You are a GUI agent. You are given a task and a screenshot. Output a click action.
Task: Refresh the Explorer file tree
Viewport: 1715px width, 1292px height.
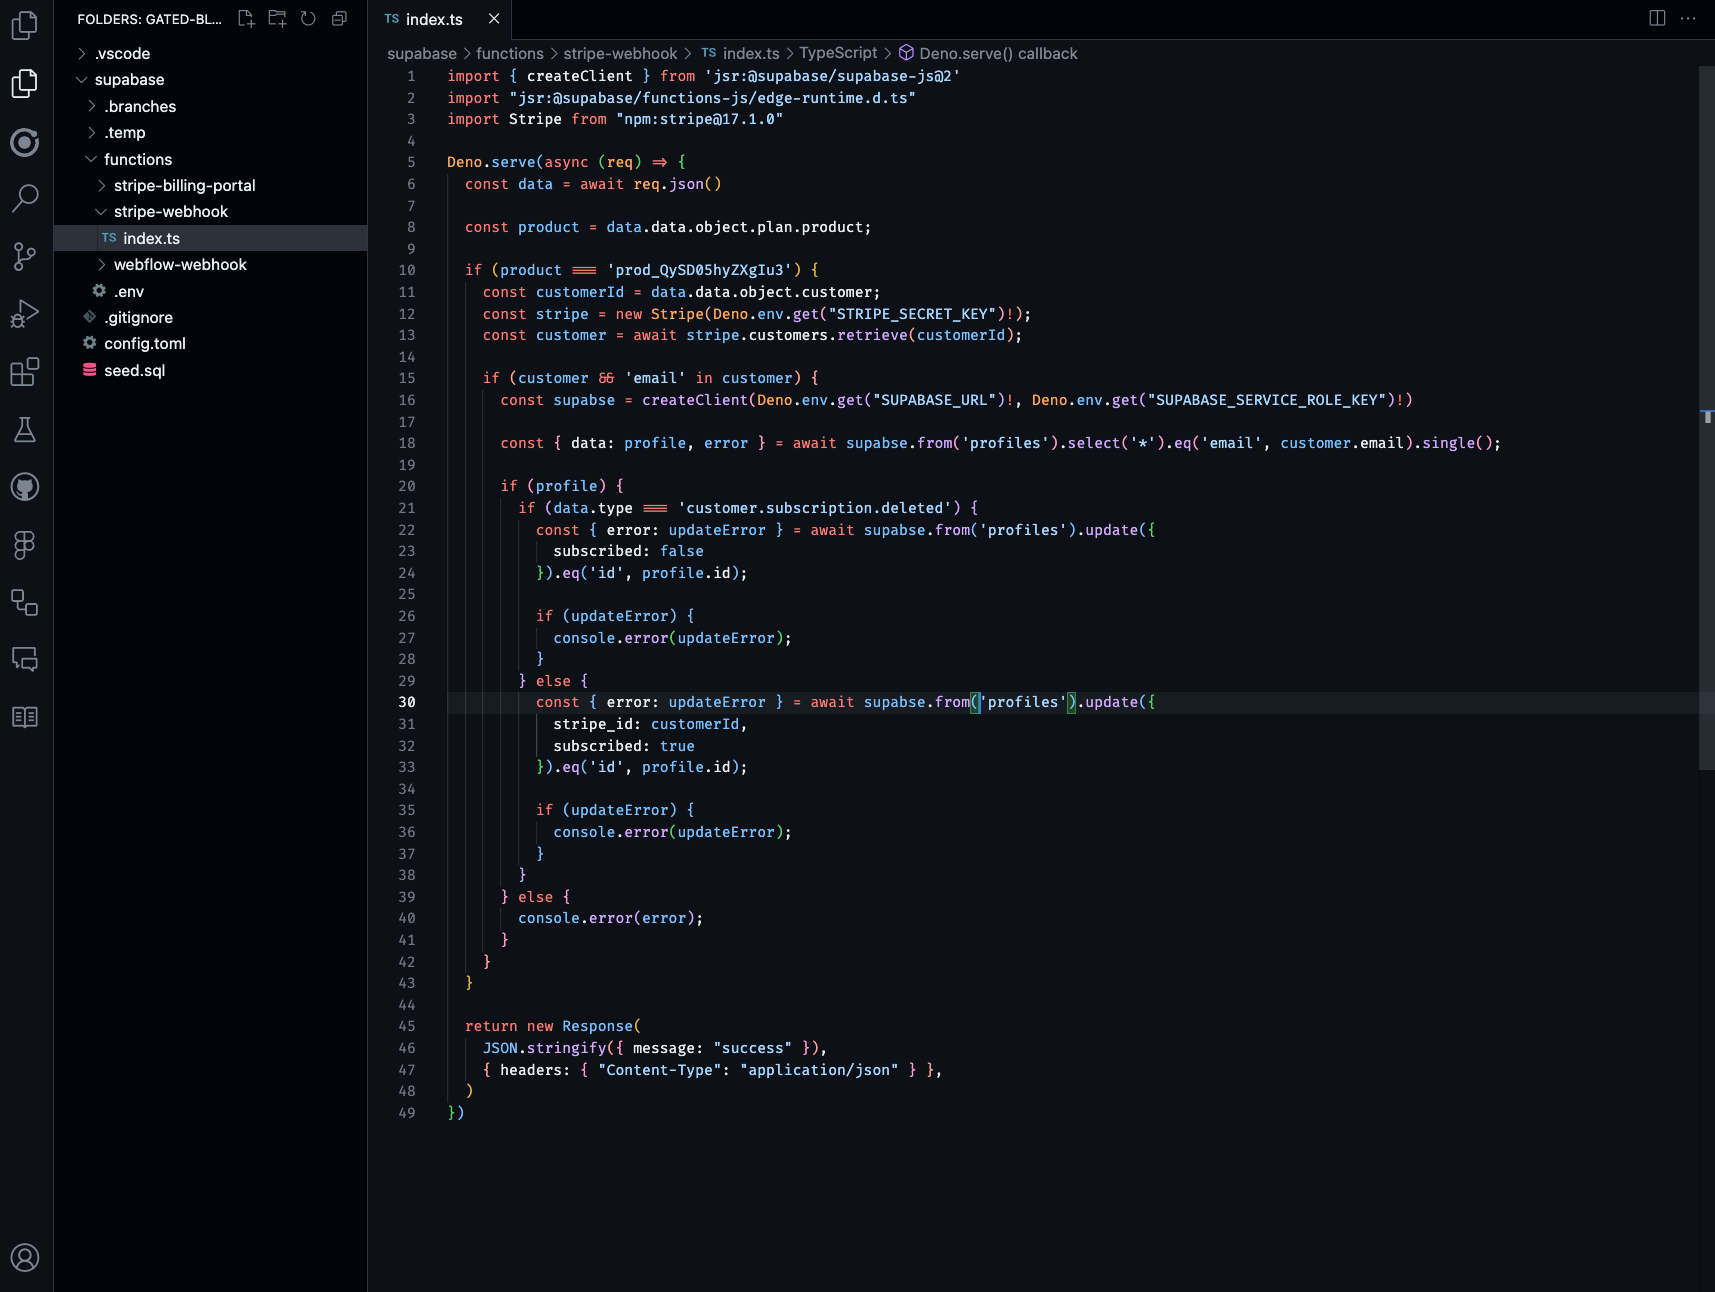(308, 19)
